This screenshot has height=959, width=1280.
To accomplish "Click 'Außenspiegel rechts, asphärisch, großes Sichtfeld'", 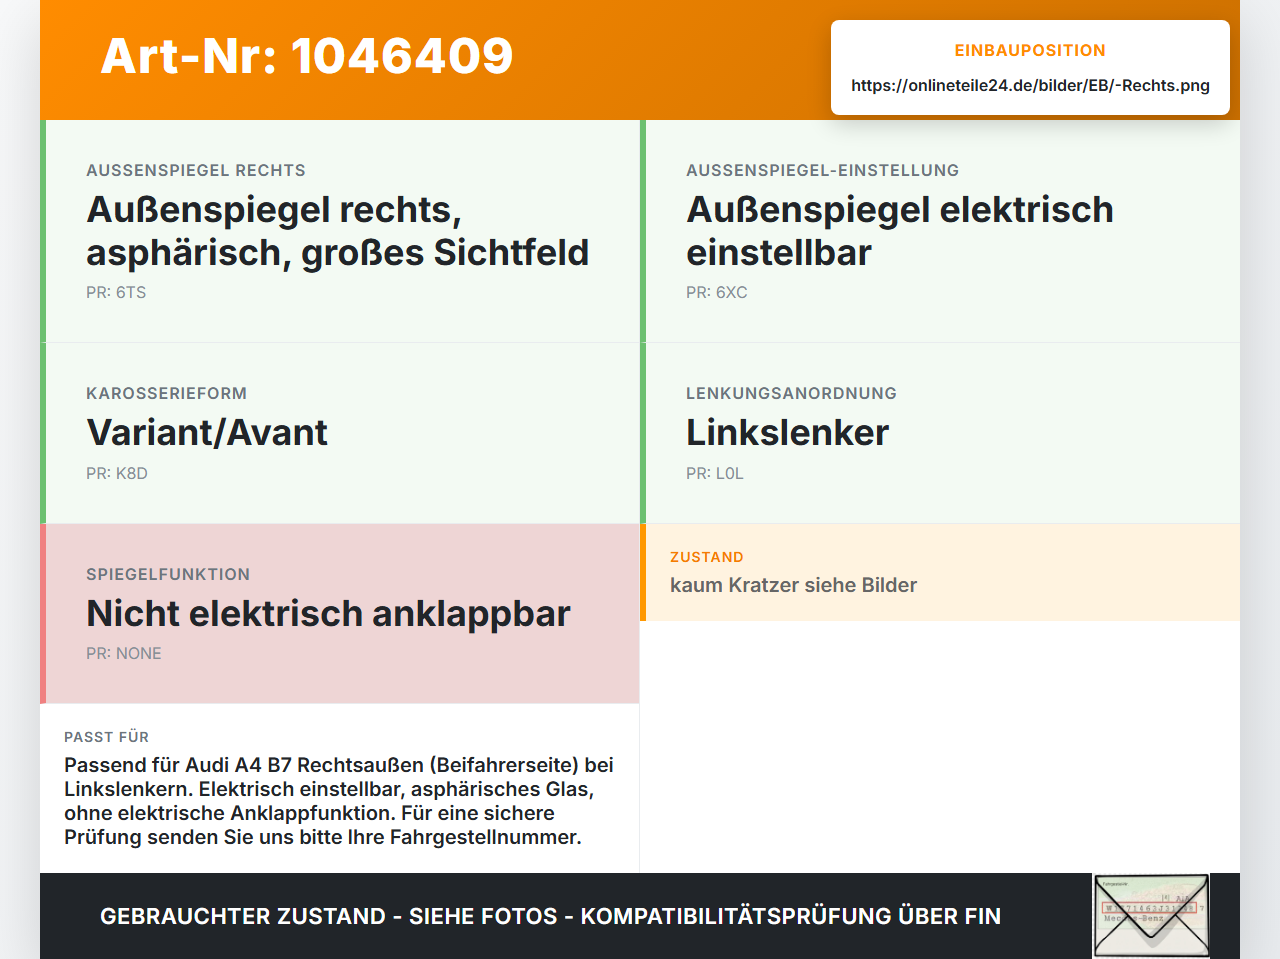I will coord(338,231).
